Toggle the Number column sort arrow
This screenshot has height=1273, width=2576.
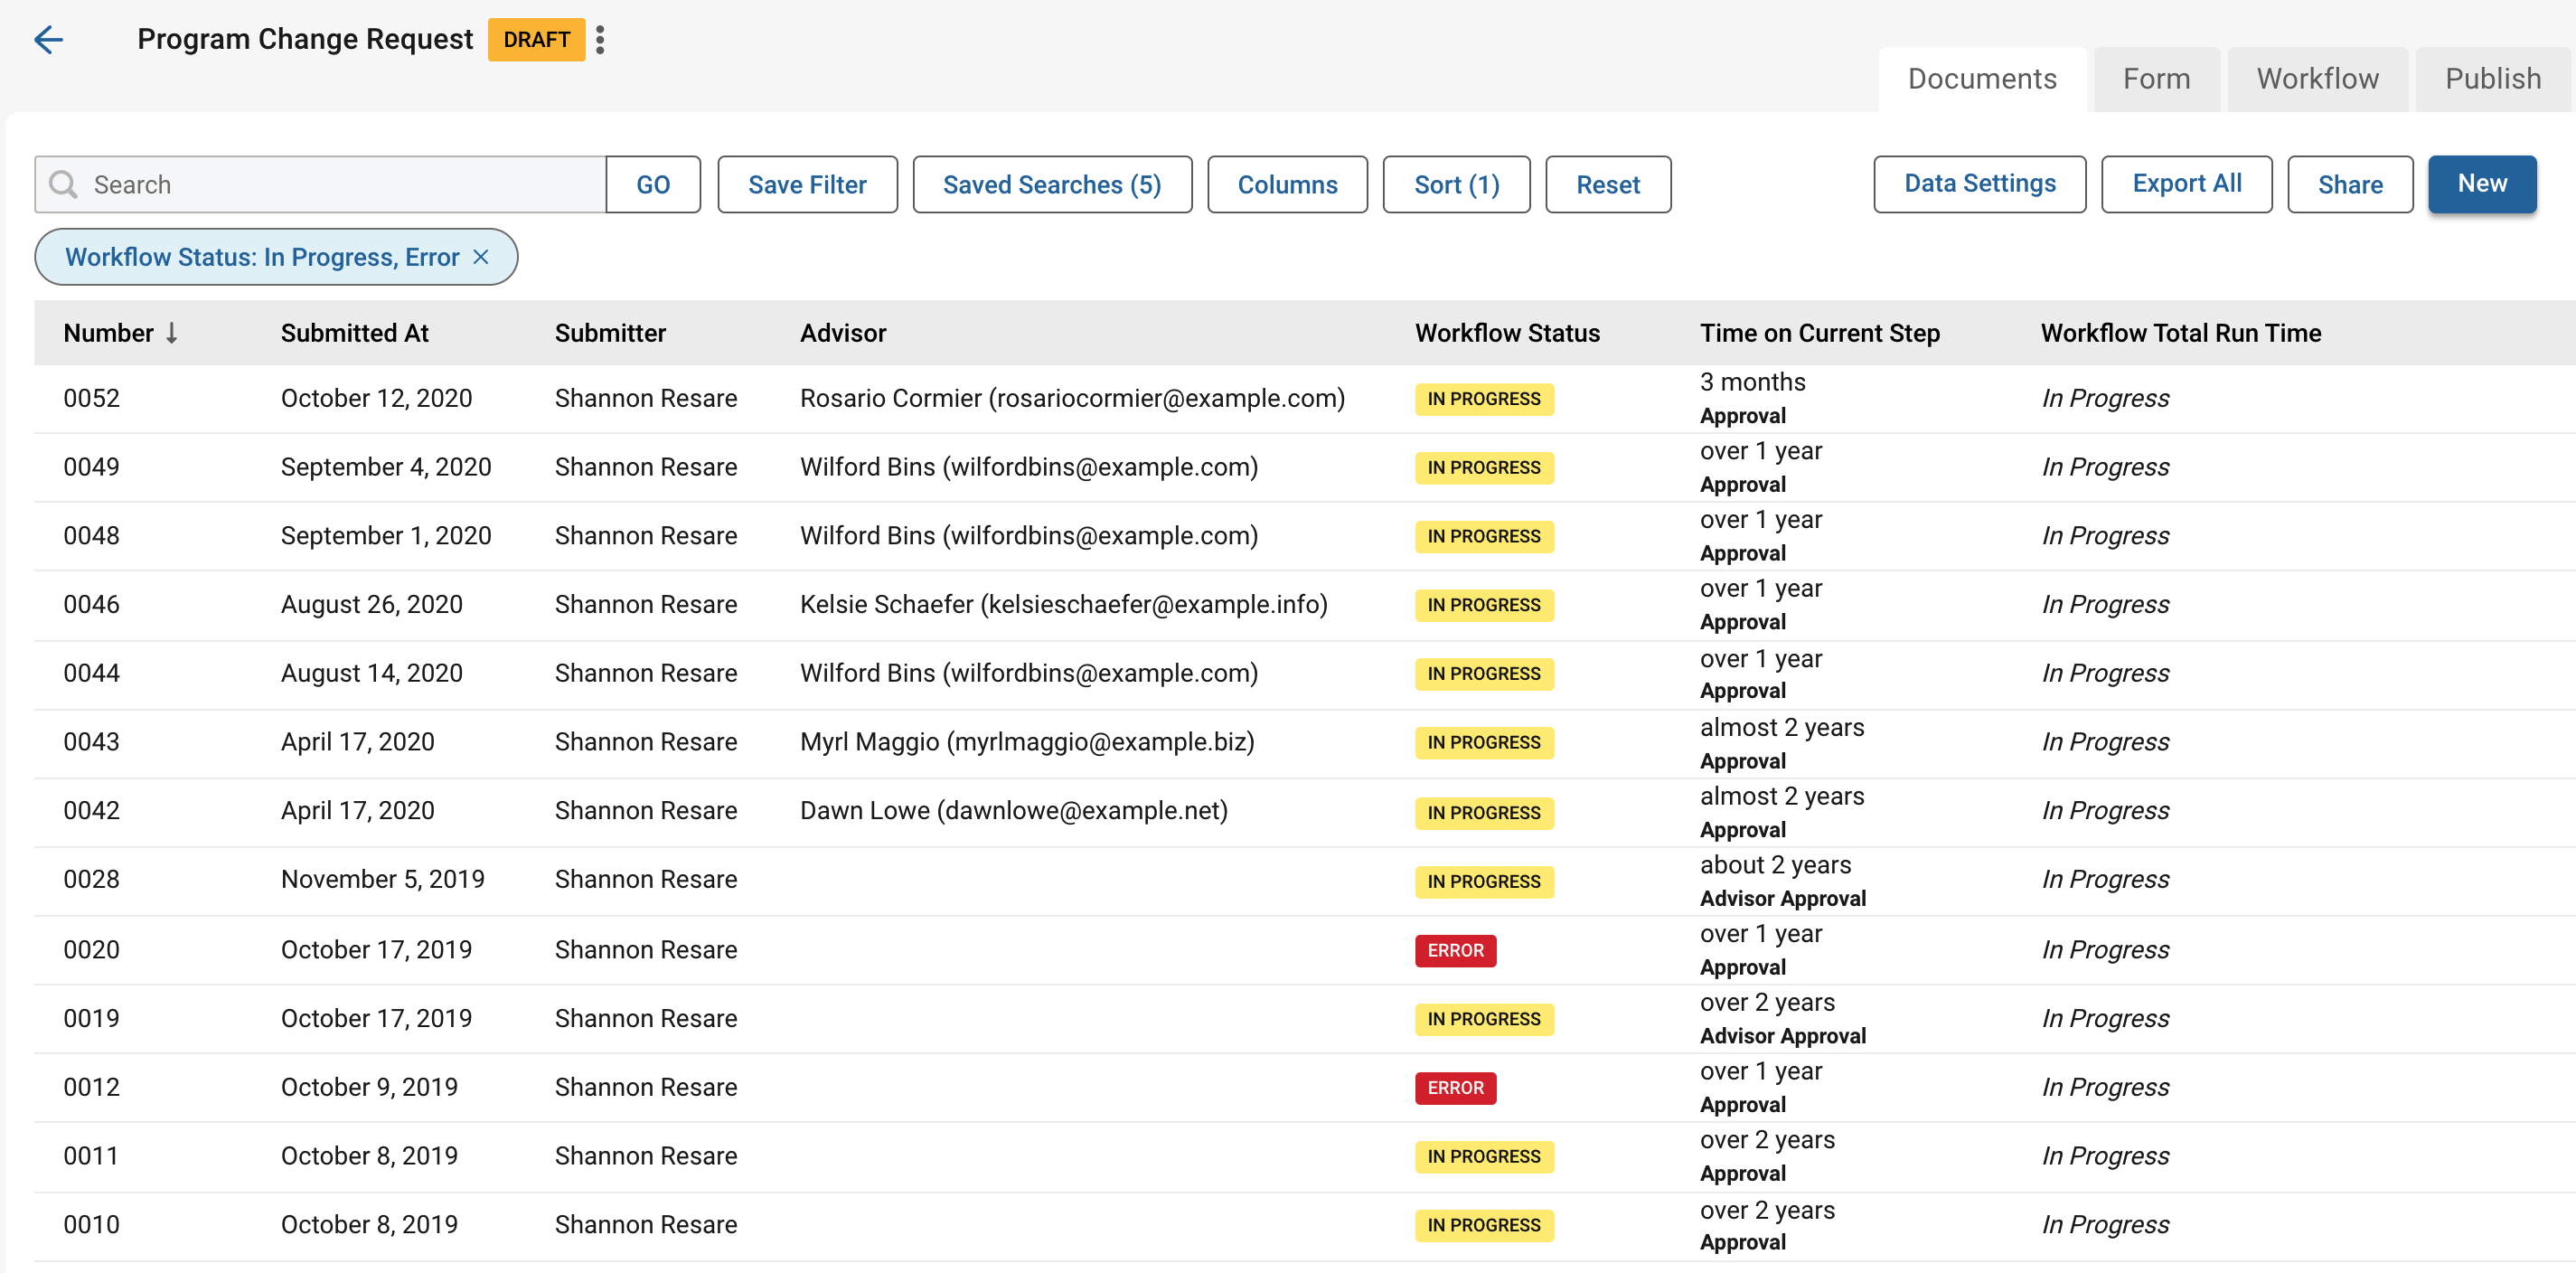coord(172,333)
